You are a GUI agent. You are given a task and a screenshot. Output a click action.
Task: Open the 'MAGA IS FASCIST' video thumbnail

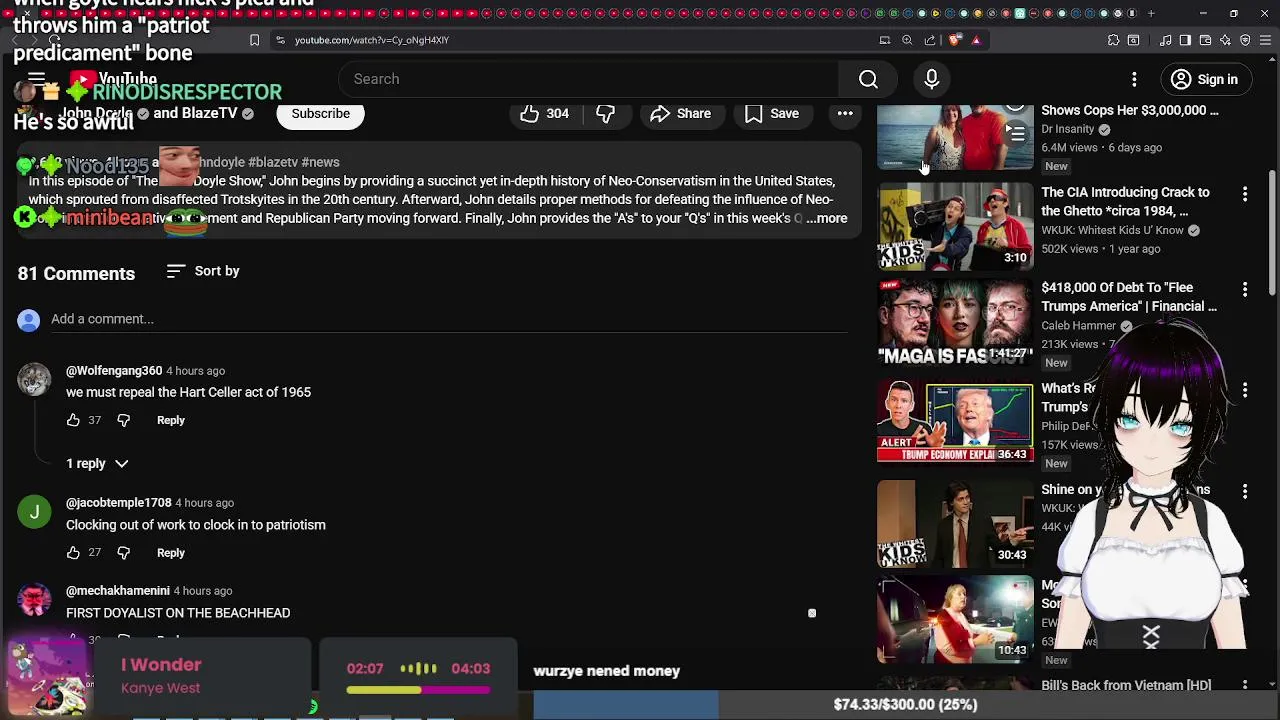(x=955, y=322)
